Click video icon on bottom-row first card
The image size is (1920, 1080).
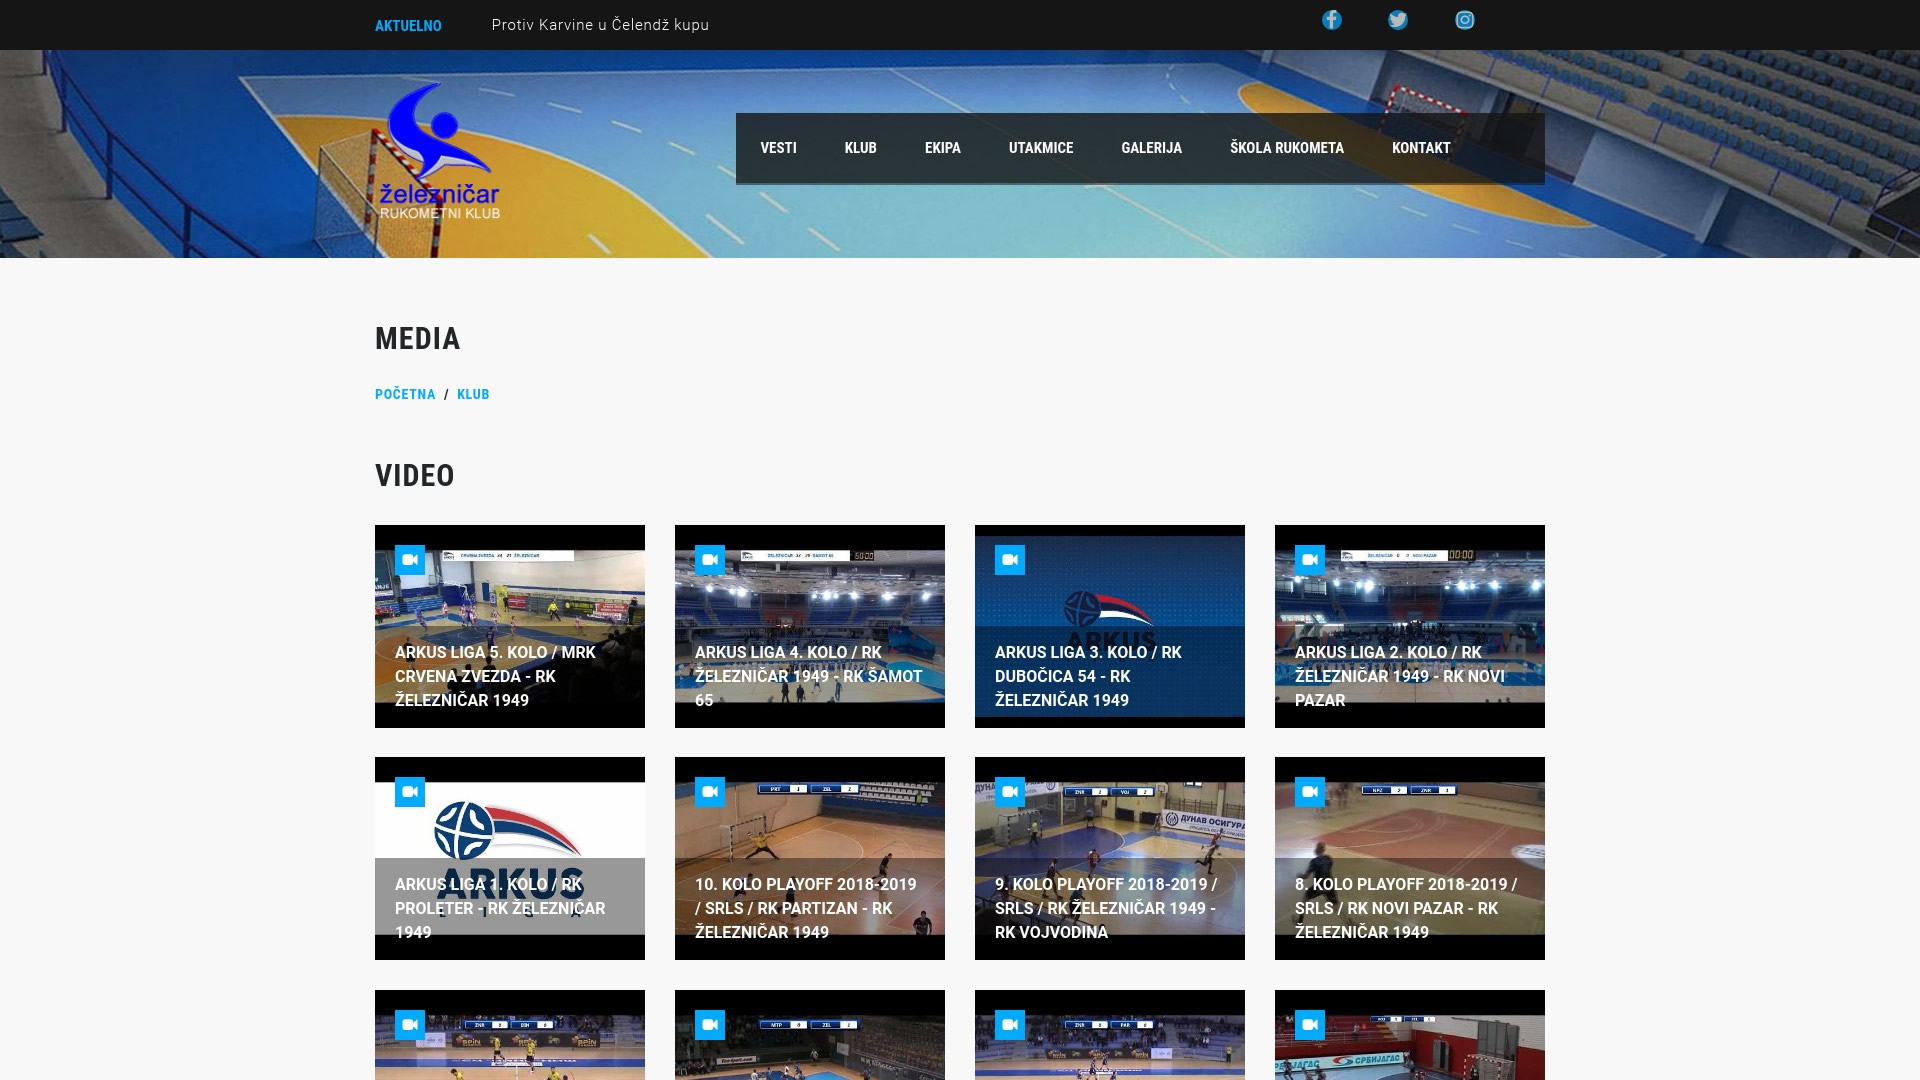(x=410, y=1025)
